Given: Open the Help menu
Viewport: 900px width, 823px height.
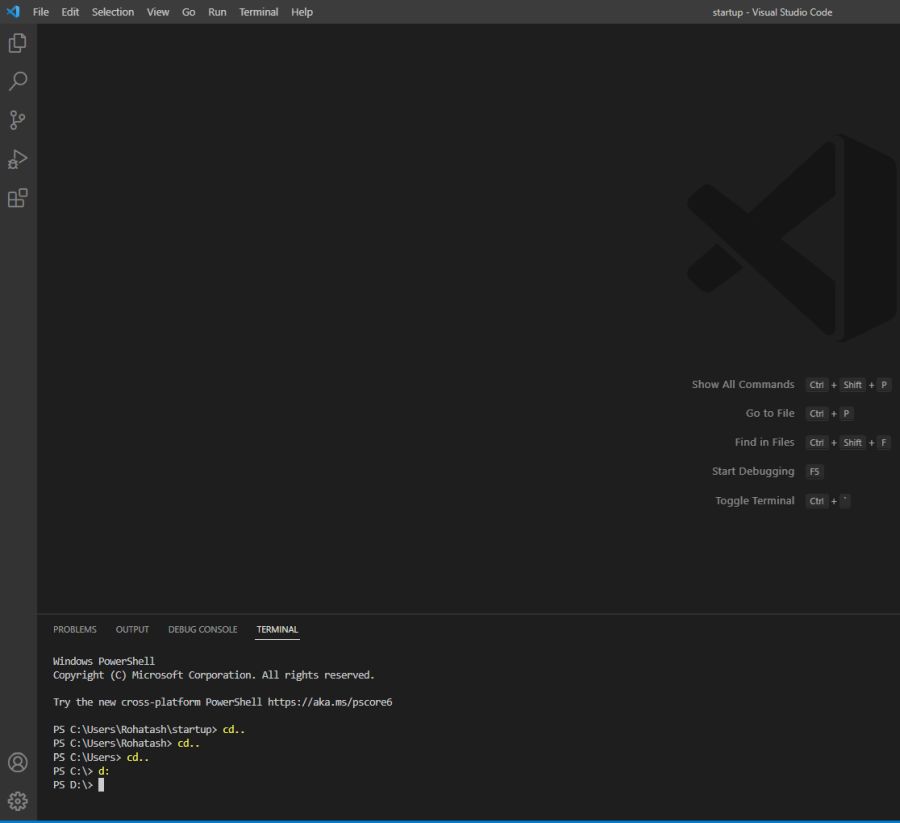Looking at the screenshot, I should point(301,12).
